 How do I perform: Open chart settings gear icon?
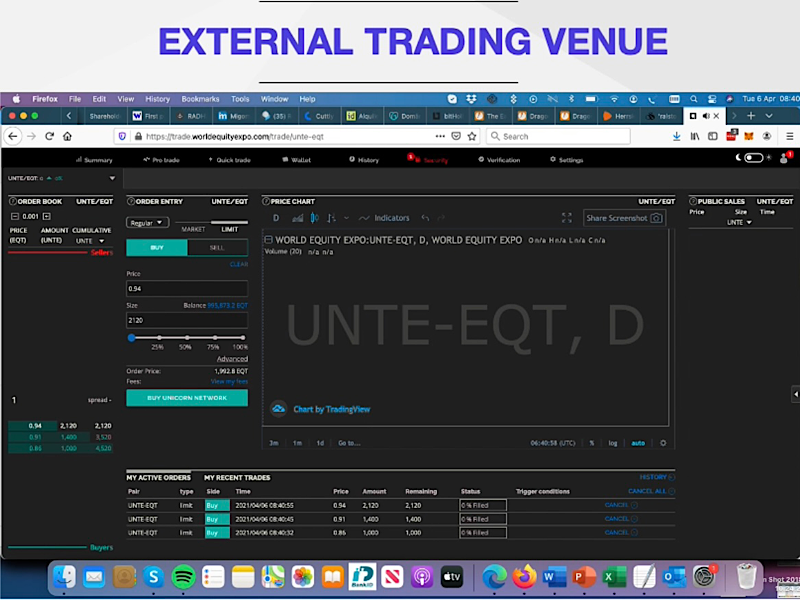(x=663, y=443)
